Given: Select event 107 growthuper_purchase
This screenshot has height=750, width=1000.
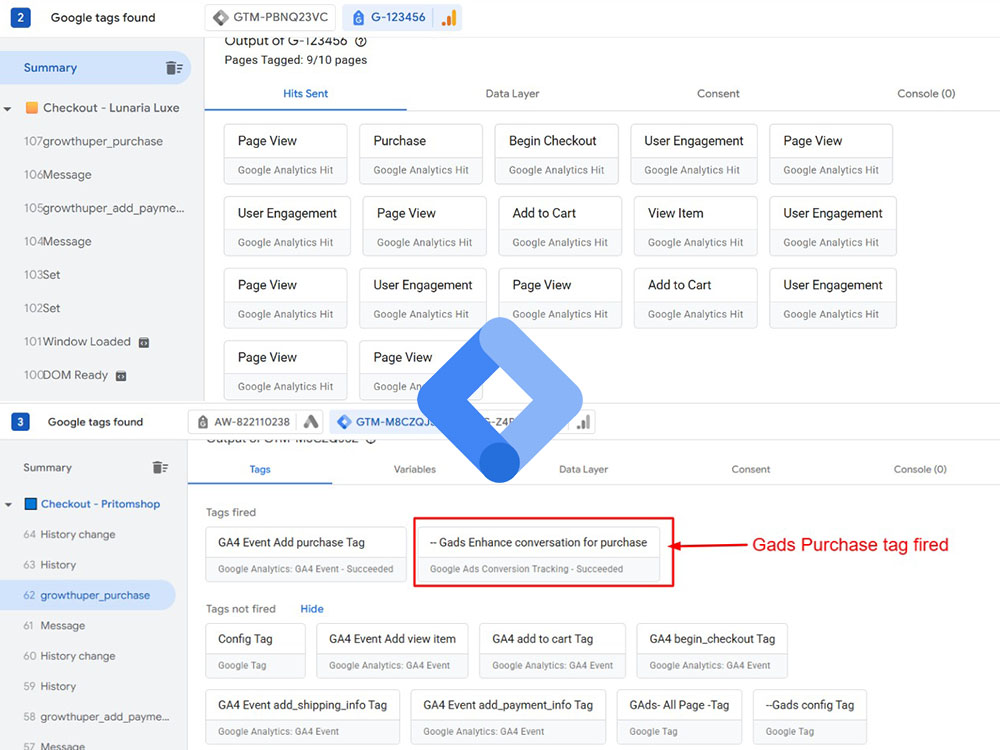Looking at the screenshot, I should click(93, 142).
